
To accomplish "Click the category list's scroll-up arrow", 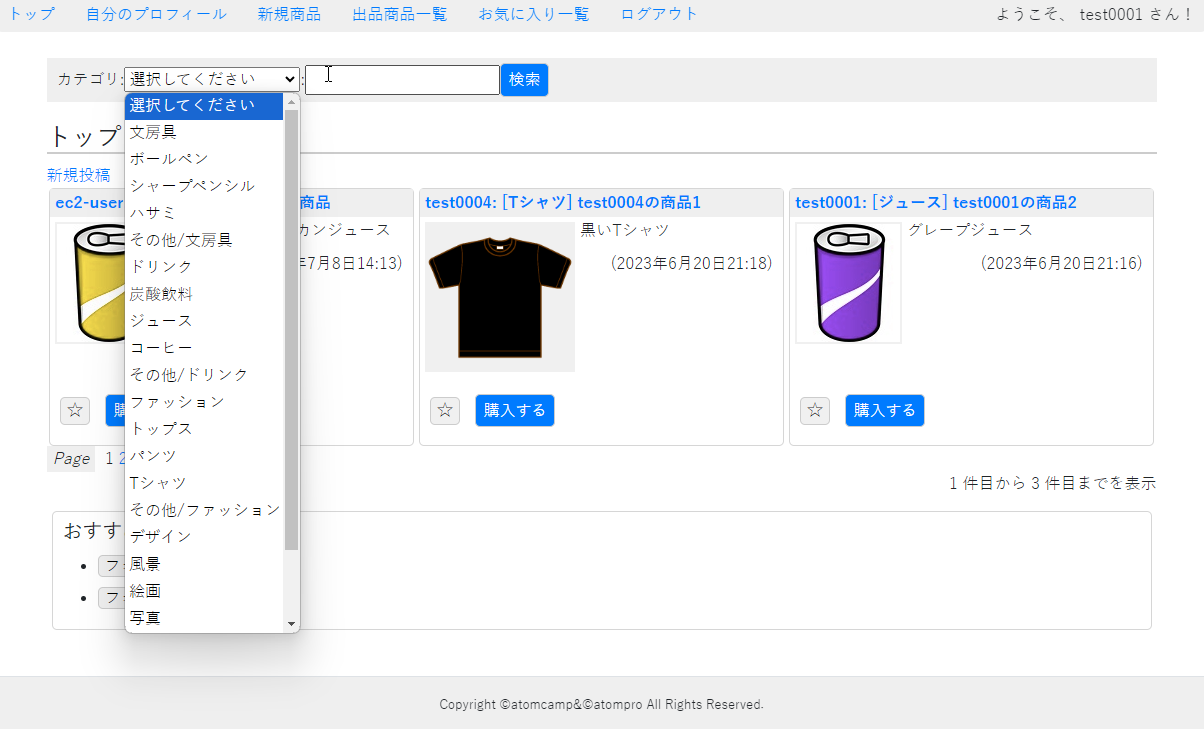I will point(292,102).
